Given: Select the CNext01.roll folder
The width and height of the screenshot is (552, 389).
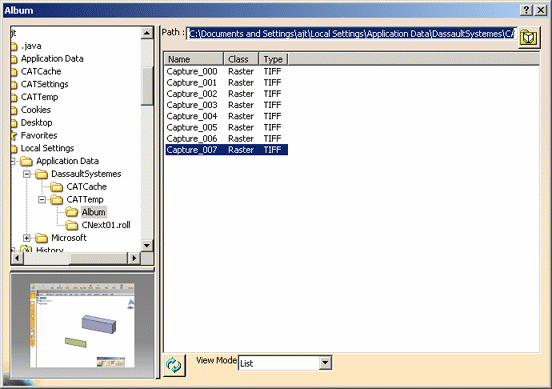Looking at the screenshot, I should (x=106, y=225).
